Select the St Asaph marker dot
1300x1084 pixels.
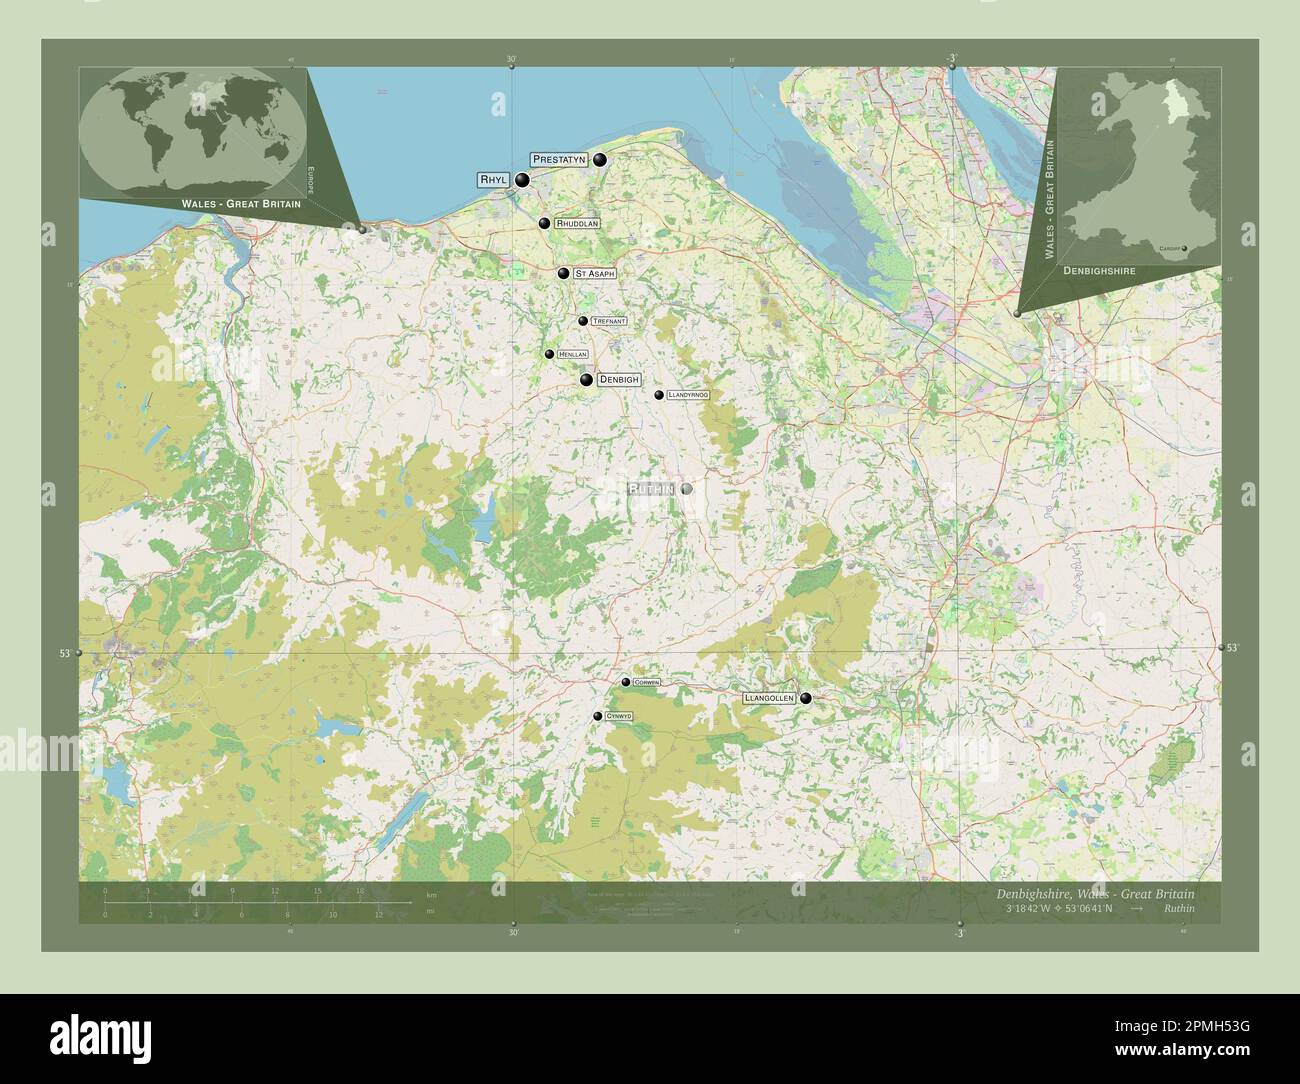pos(563,273)
